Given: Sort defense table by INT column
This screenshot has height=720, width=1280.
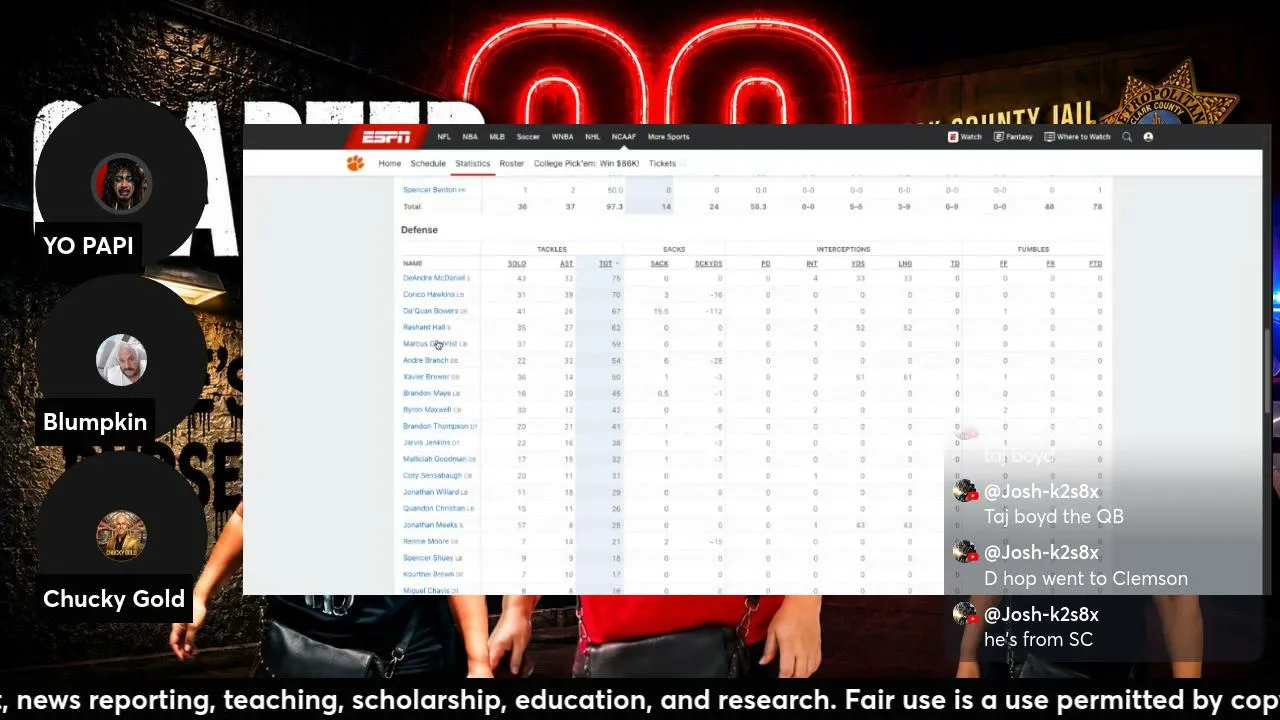Looking at the screenshot, I should point(812,264).
